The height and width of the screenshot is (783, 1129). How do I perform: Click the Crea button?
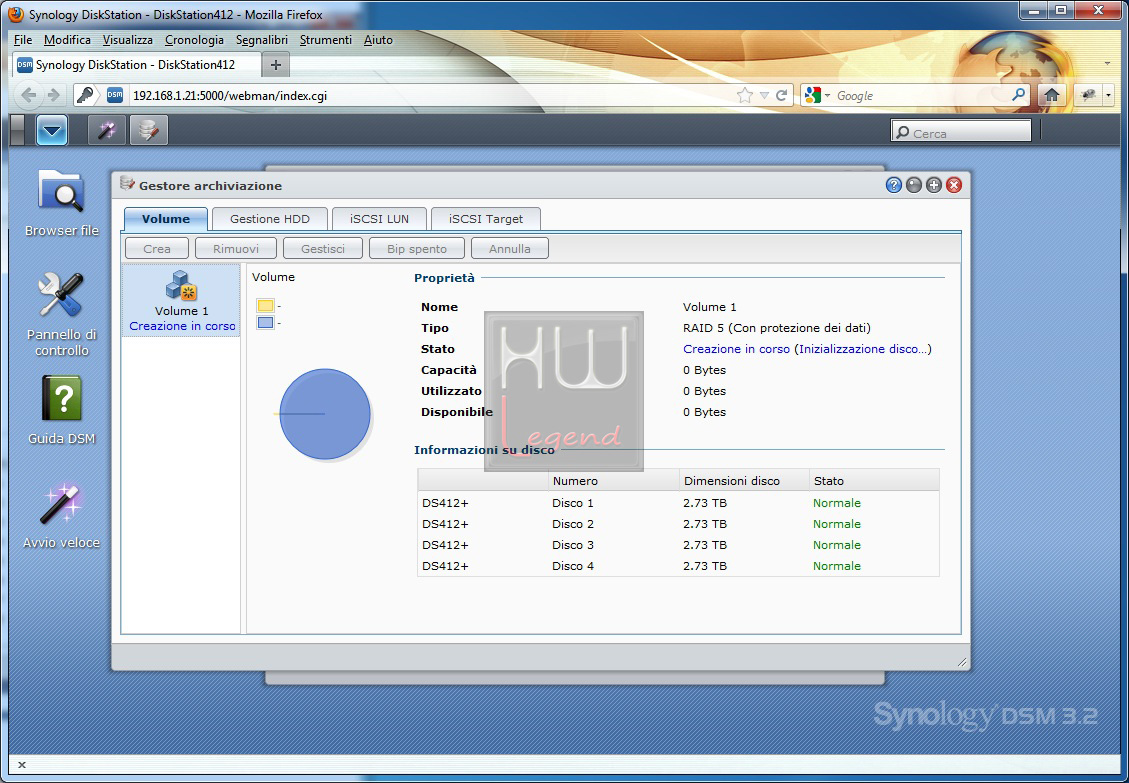point(157,249)
